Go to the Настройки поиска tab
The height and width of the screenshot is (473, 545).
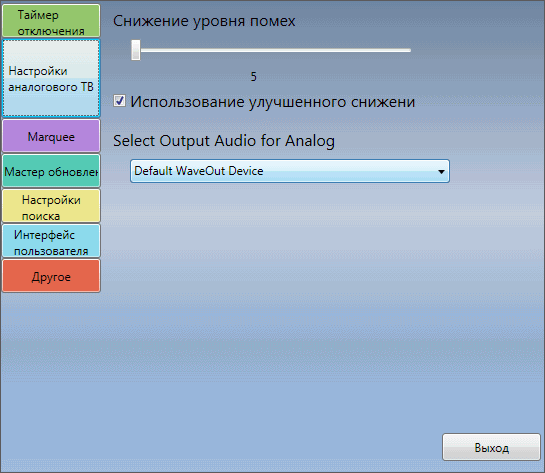[x=51, y=206]
